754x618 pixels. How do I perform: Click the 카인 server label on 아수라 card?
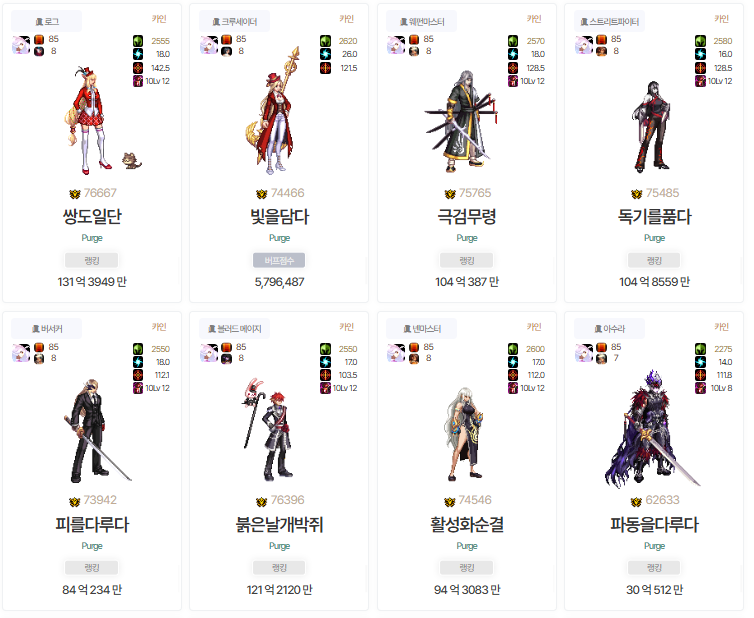pyautogui.click(x=721, y=327)
